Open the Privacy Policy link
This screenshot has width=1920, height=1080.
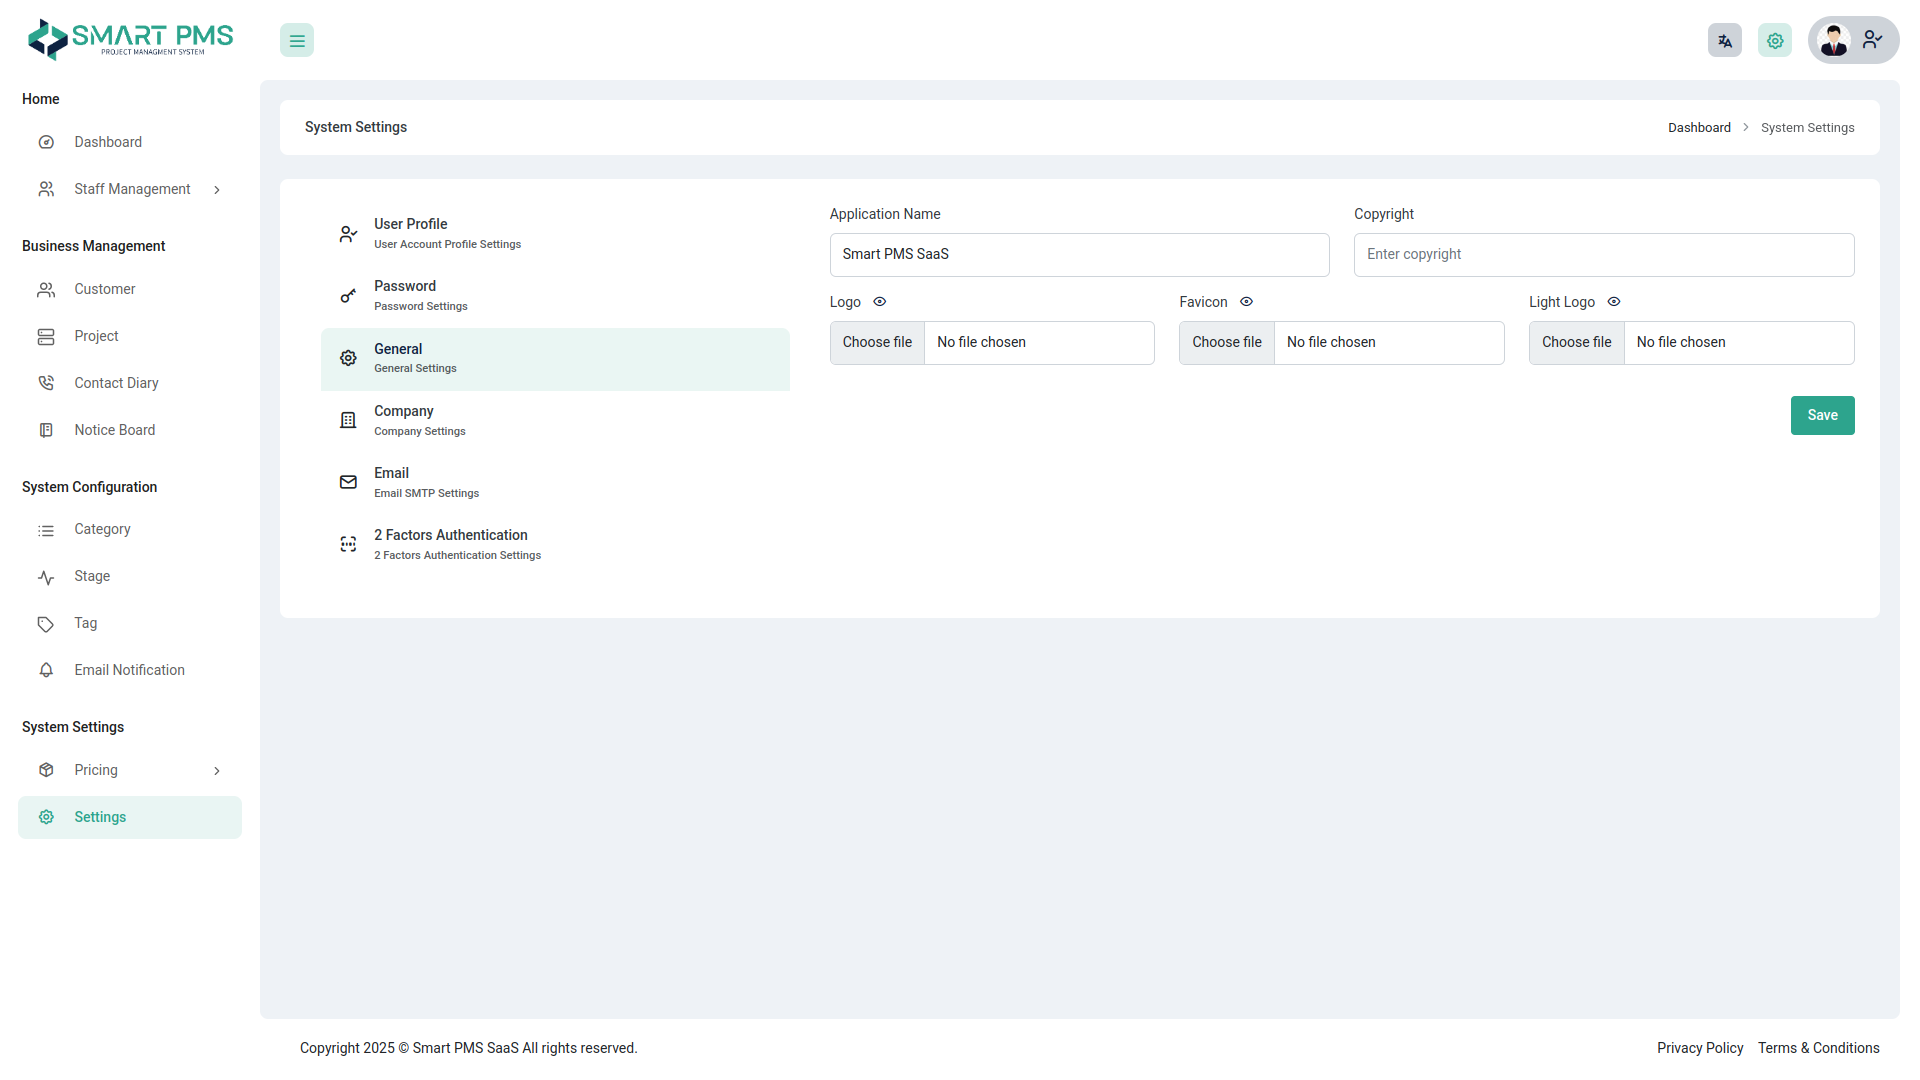pyautogui.click(x=1699, y=1048)
